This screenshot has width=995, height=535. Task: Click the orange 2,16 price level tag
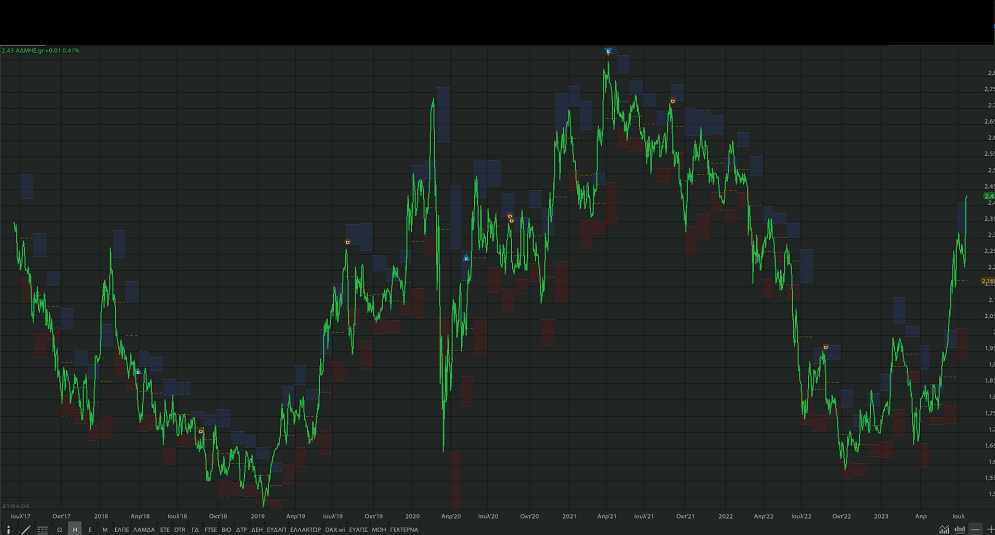tap(988, 281)
